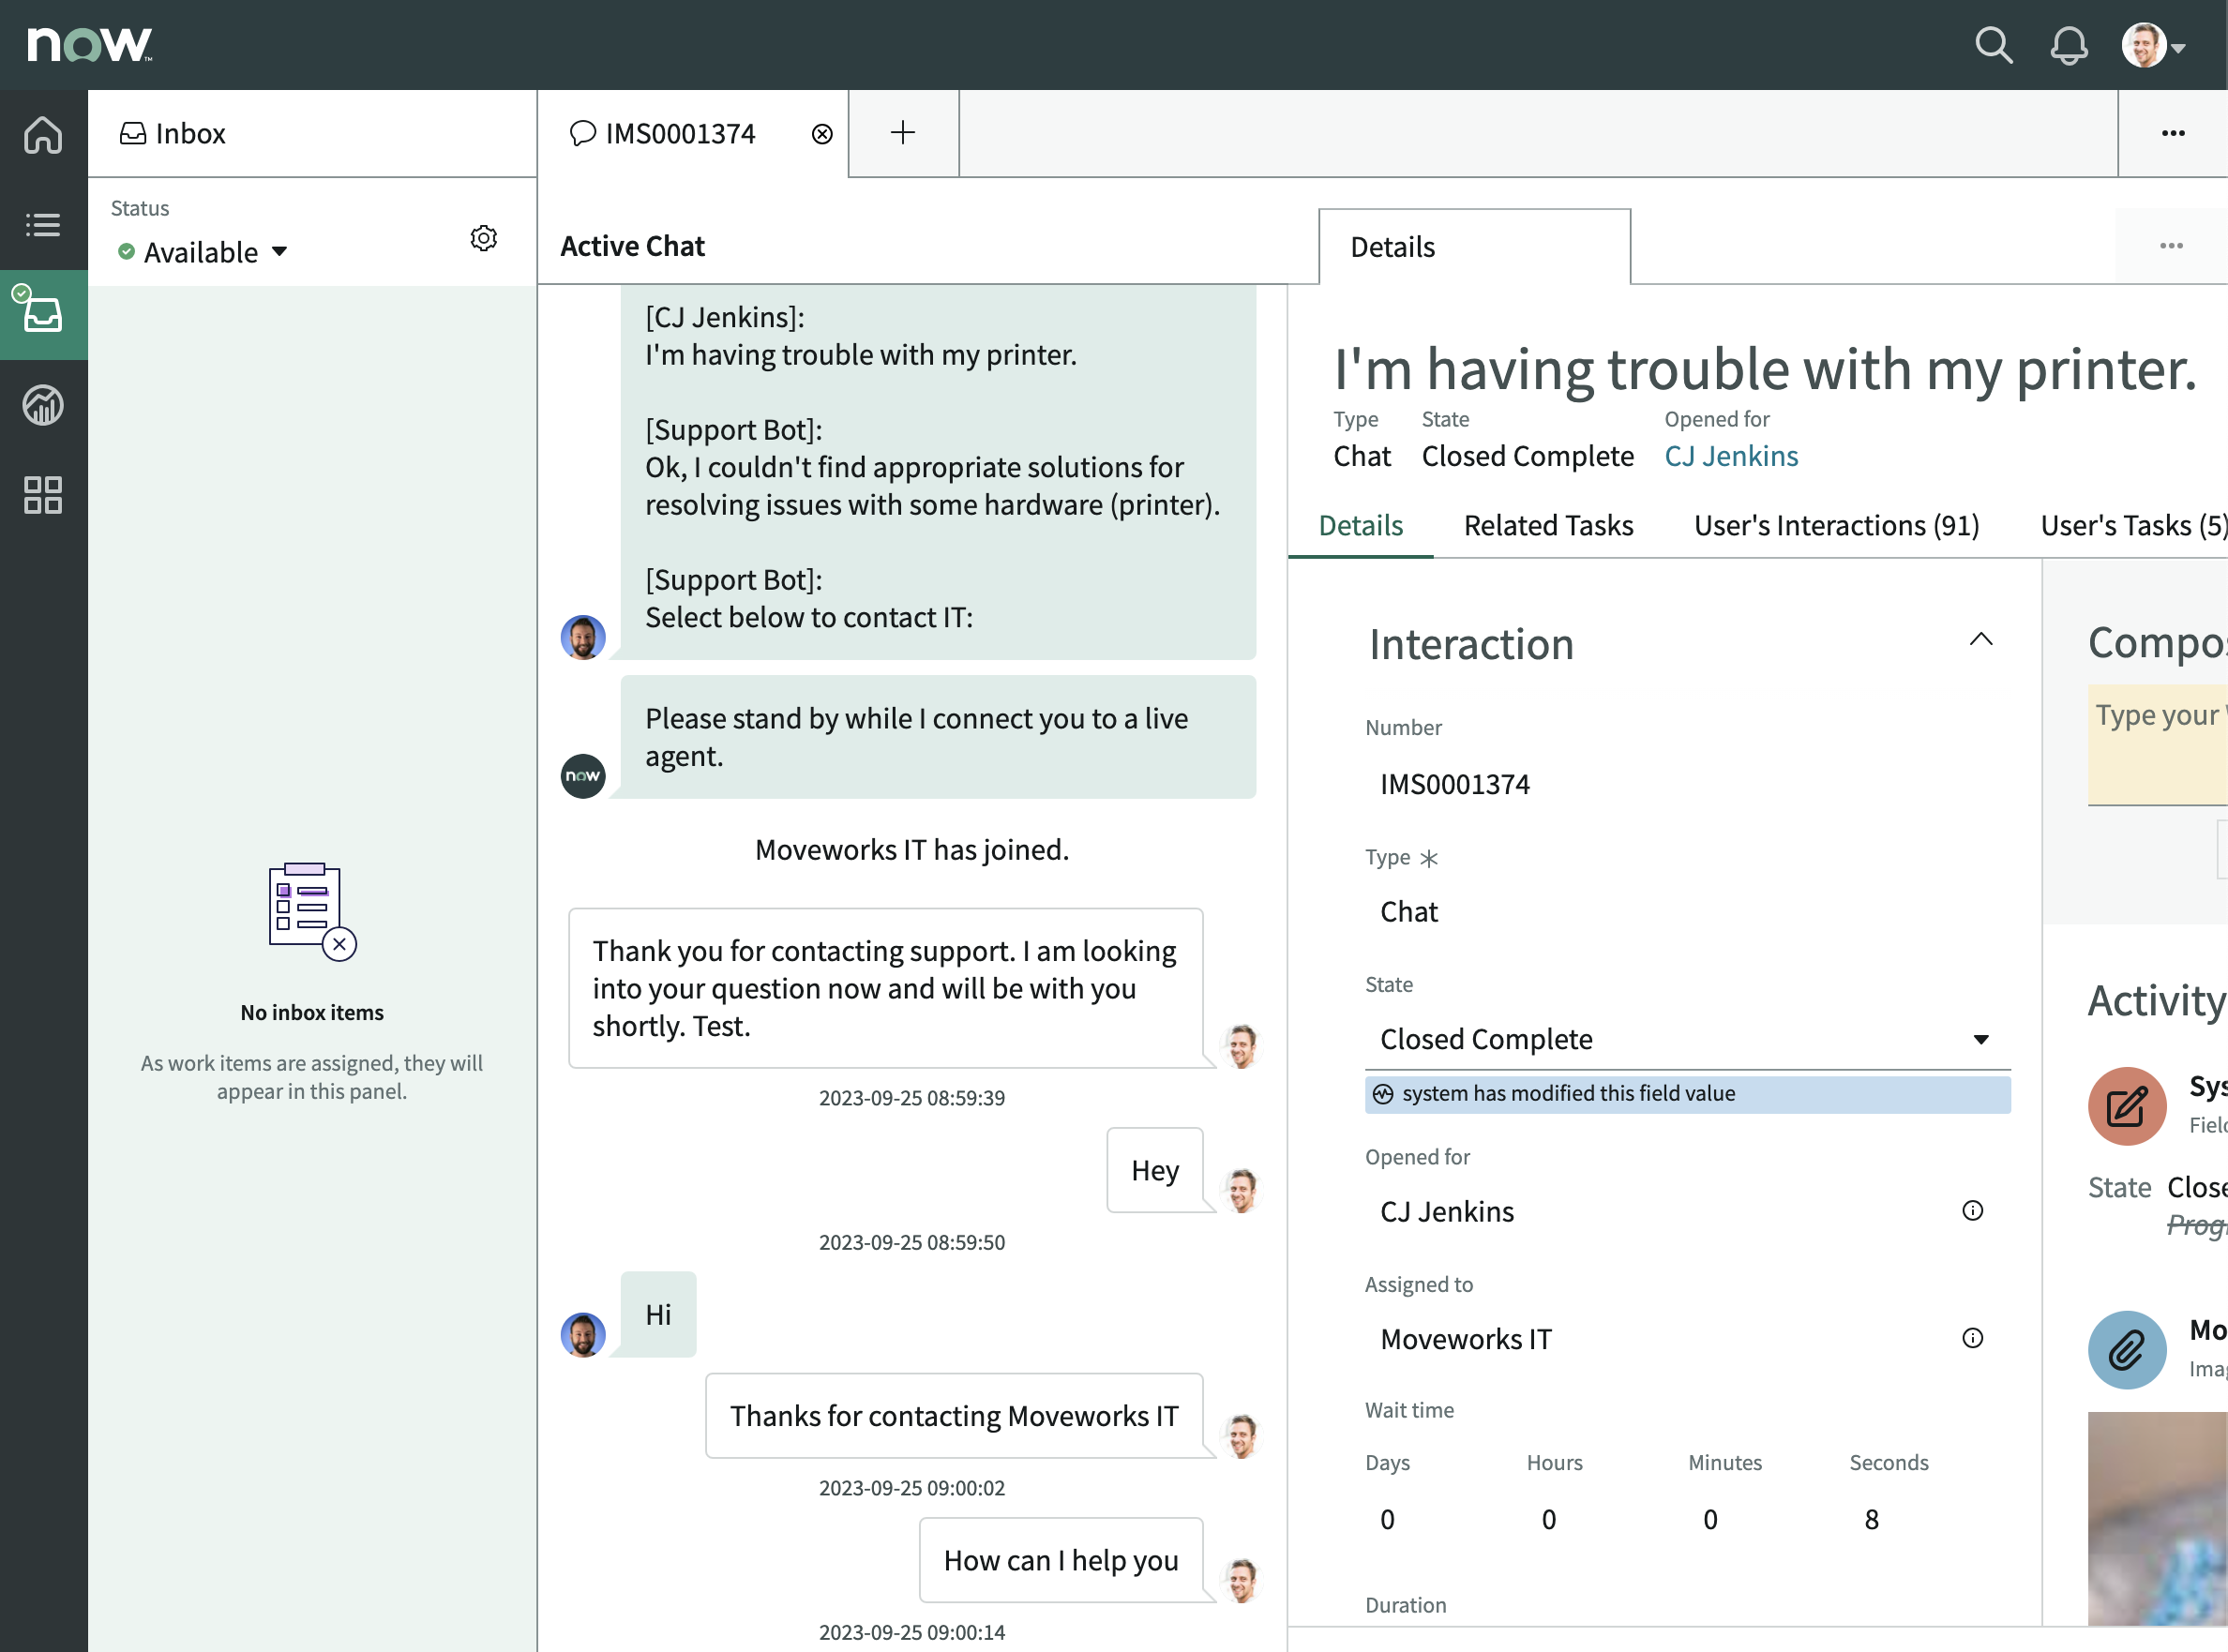
Task: Select the Inbox sidebar icon
Action: [43, 315]
